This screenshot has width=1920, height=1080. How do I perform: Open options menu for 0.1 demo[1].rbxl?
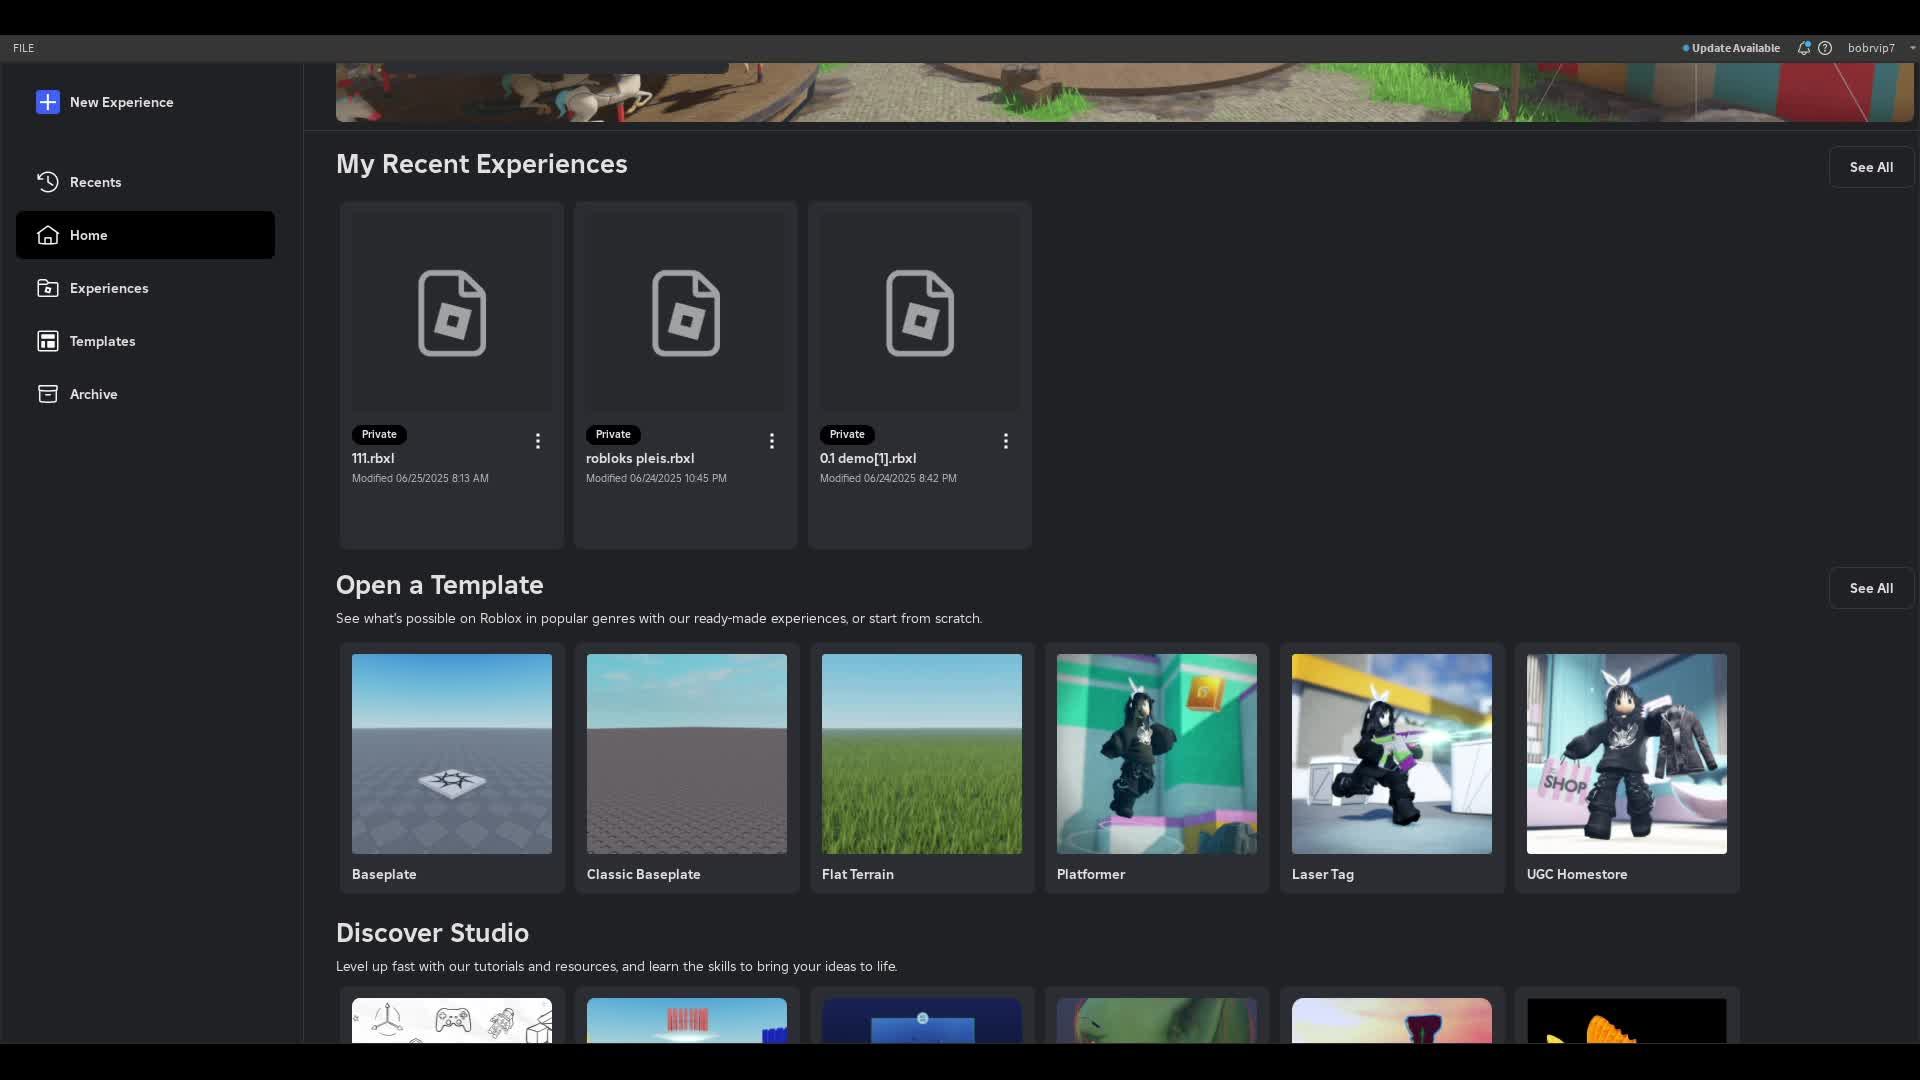click(x=1006, y=441)
